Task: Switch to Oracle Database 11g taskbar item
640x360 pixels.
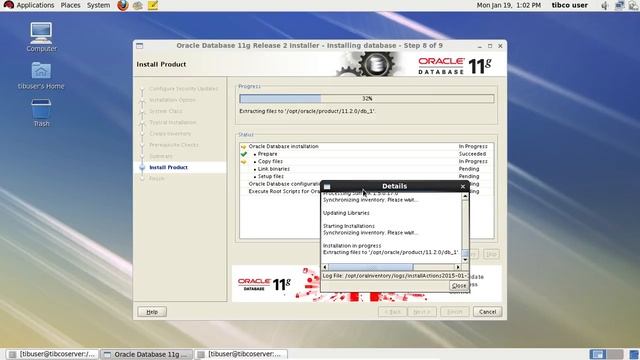Action: coord(147,354)
